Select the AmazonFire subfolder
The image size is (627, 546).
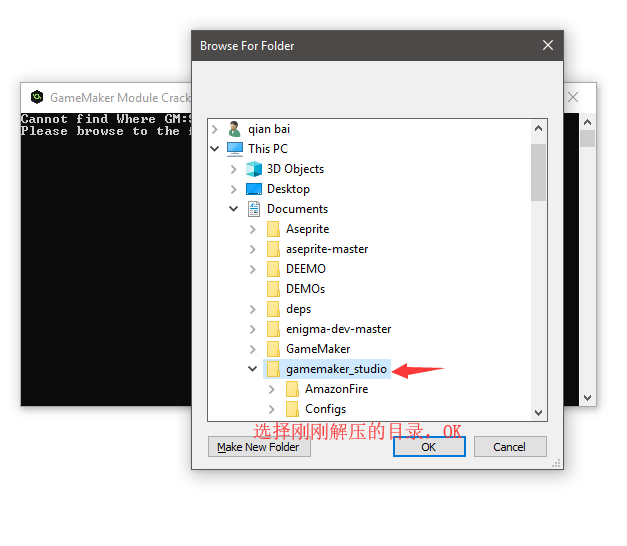point(337,389)
